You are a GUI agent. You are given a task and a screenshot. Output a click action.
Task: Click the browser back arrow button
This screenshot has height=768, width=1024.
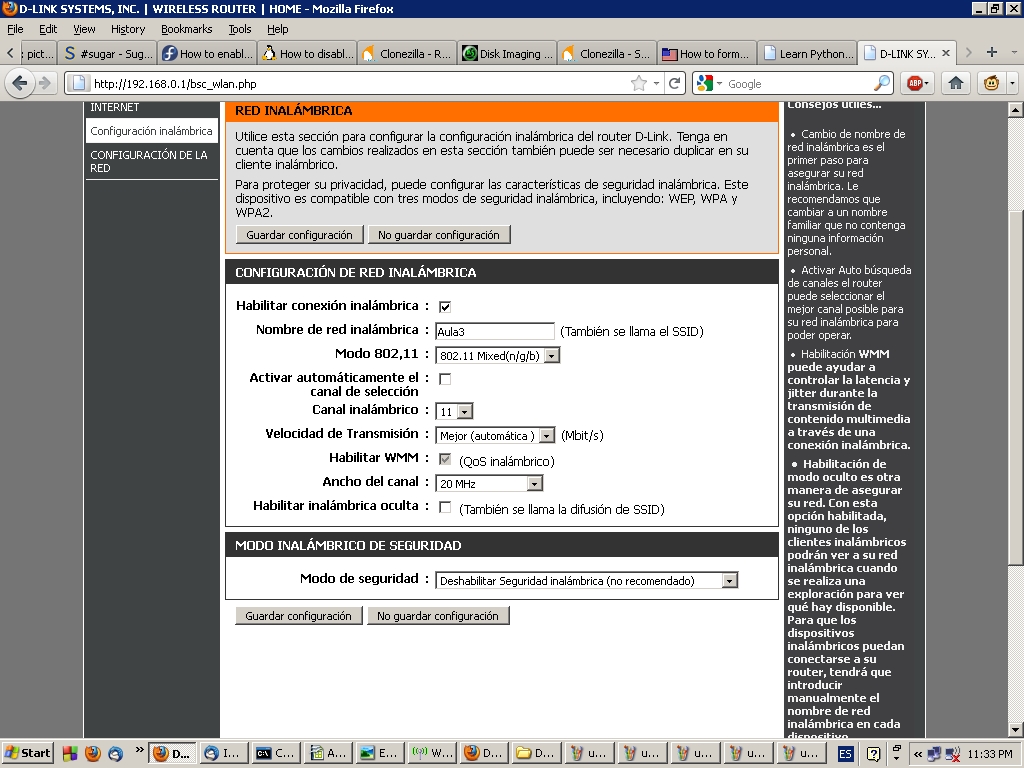19,84
